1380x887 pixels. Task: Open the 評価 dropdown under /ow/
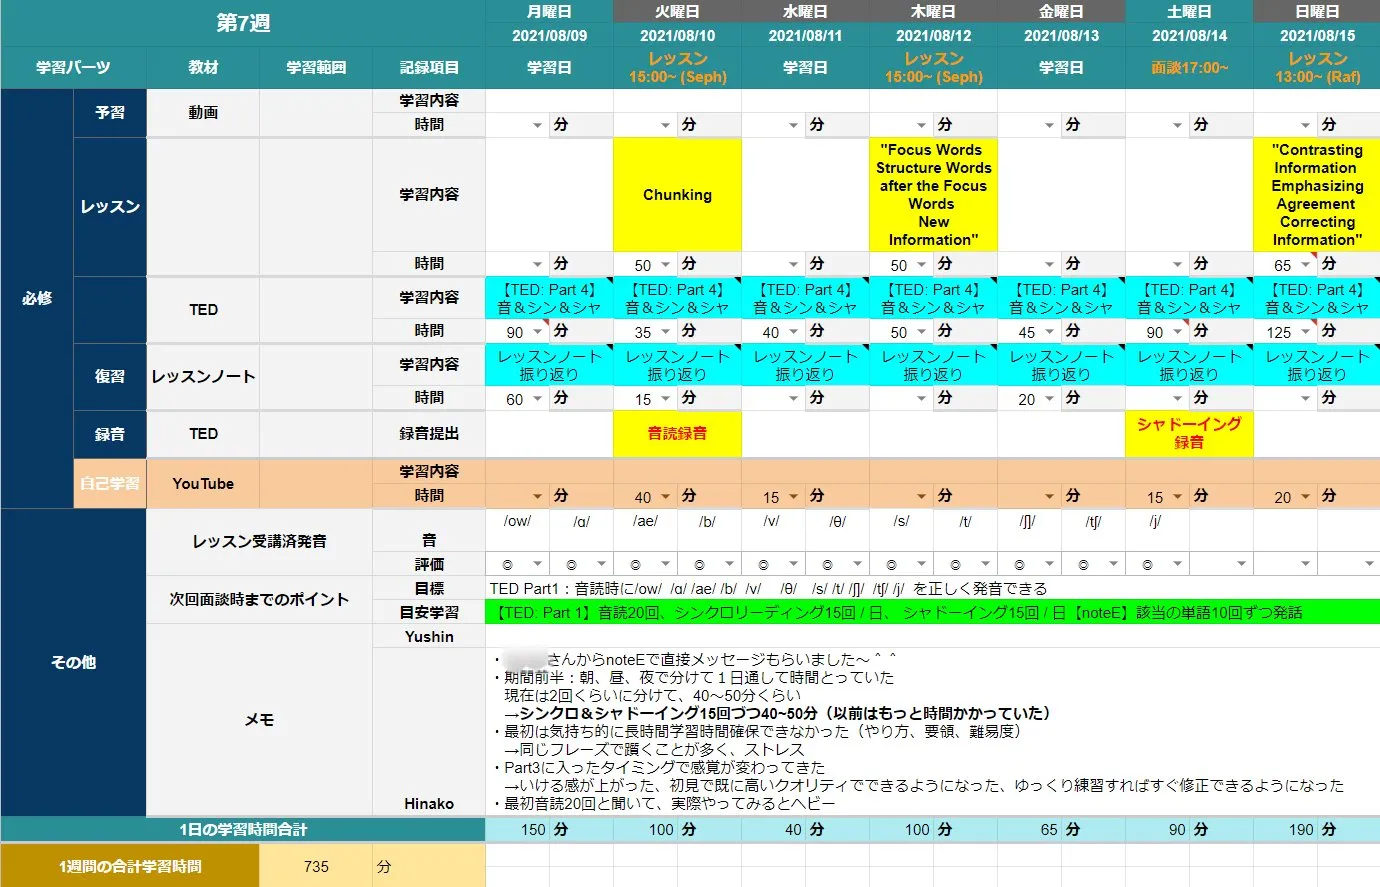click(538, 564)
